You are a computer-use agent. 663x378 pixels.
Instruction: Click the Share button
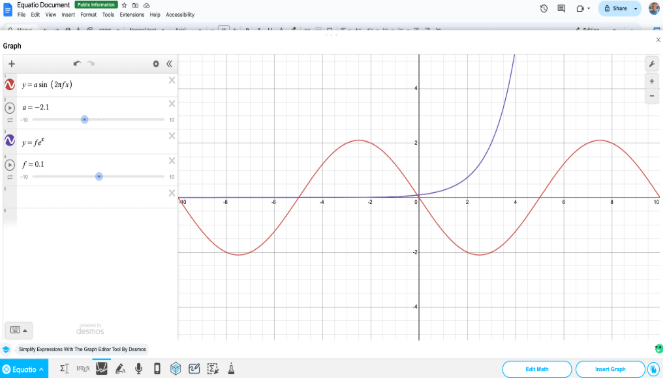click(x=616, y=8)
